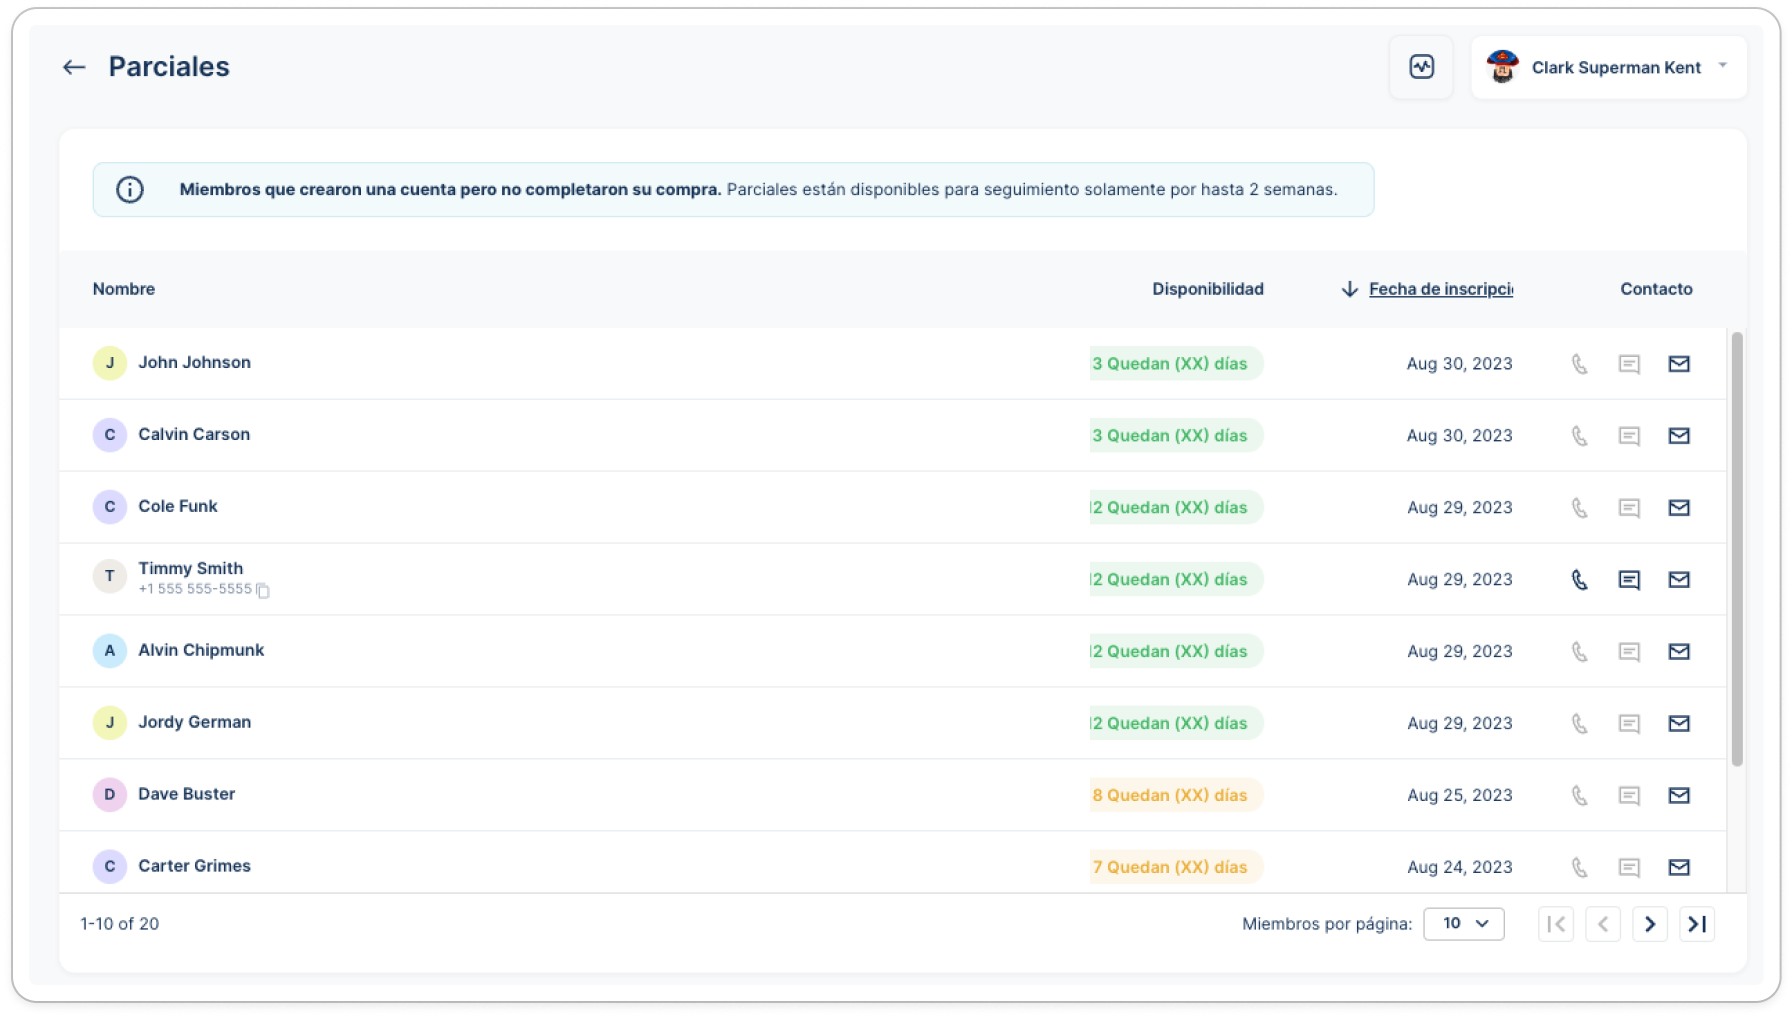
Task: Select the John Johnson name
Action: point(194,363)
